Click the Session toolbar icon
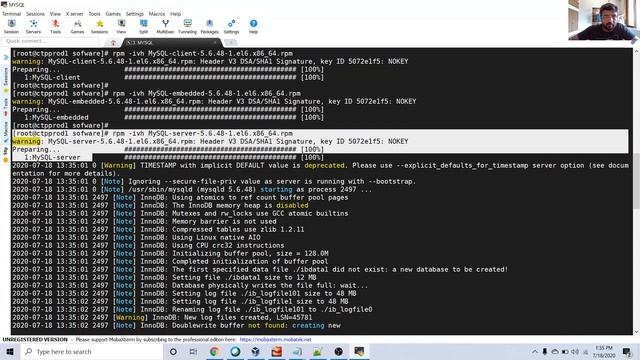Image resolution: width=640 pixels, height=360 pixels. pyautogui.click(x=11, y=27)
